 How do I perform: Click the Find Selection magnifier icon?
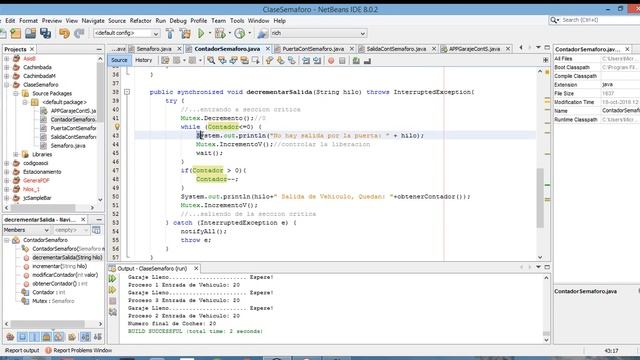pos(211,60)
